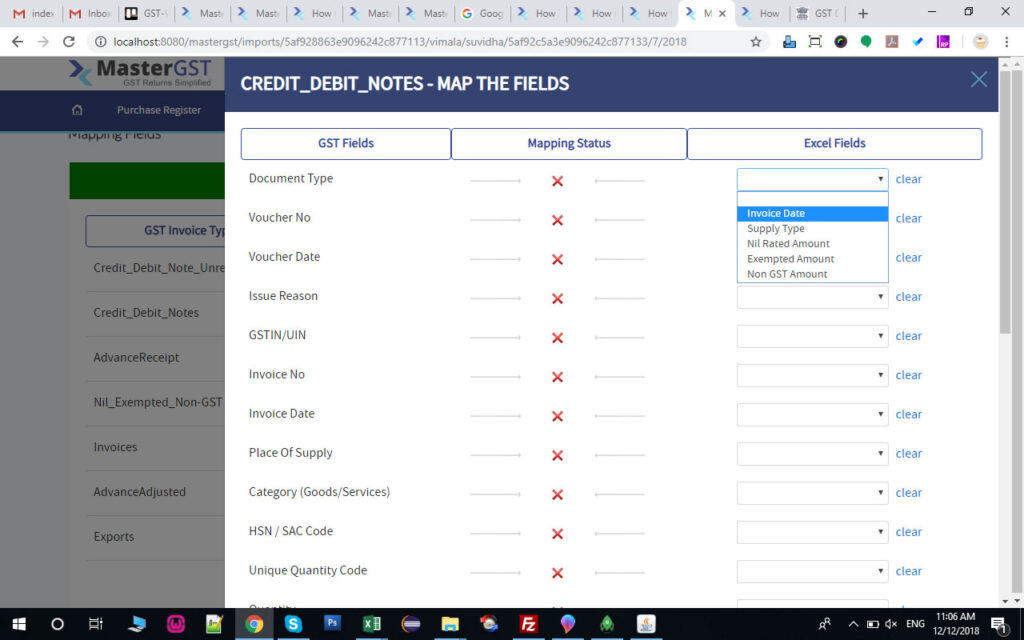Viewport: 1024px width, 640px height.
Task: Select Supply Type in the dropdown list
Action: click(x=775, y=228)
